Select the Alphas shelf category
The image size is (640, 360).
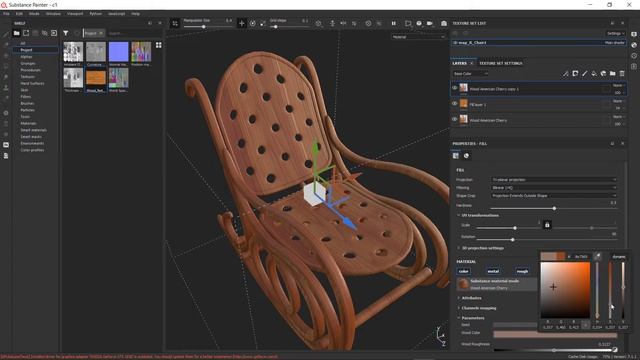[x=26, y=57]
